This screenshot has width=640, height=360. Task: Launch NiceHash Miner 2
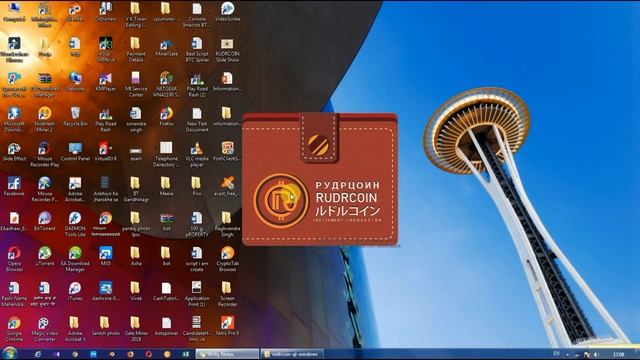tap(44, 119)
